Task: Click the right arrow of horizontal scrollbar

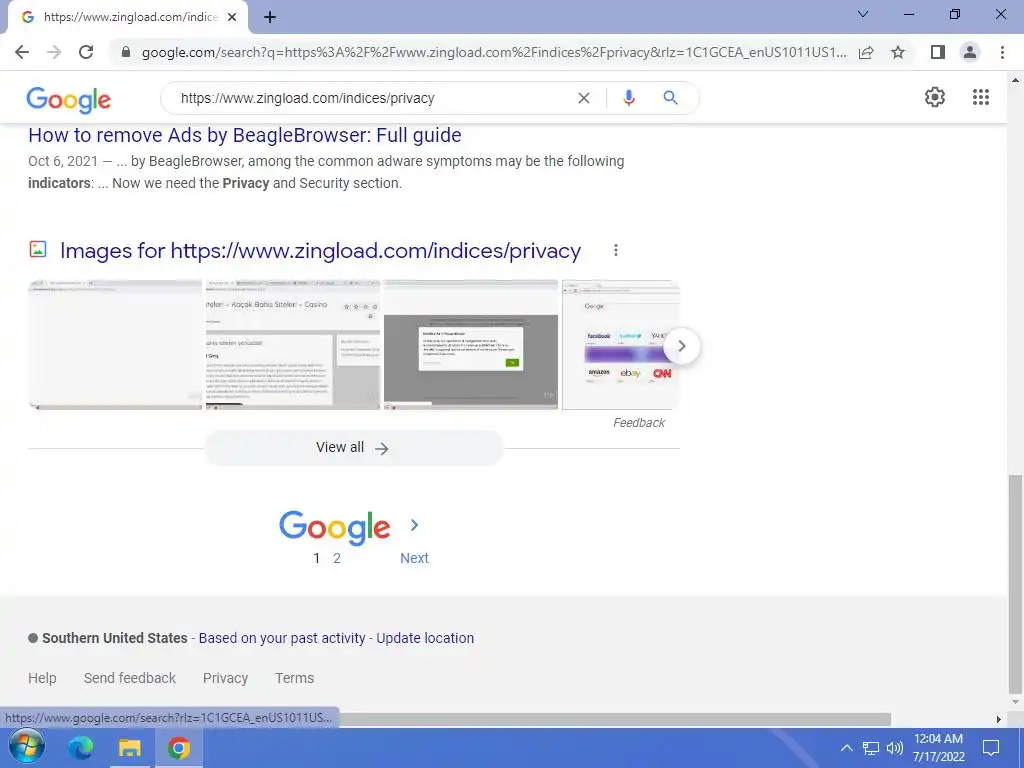Action: click(x=999, y=719)
